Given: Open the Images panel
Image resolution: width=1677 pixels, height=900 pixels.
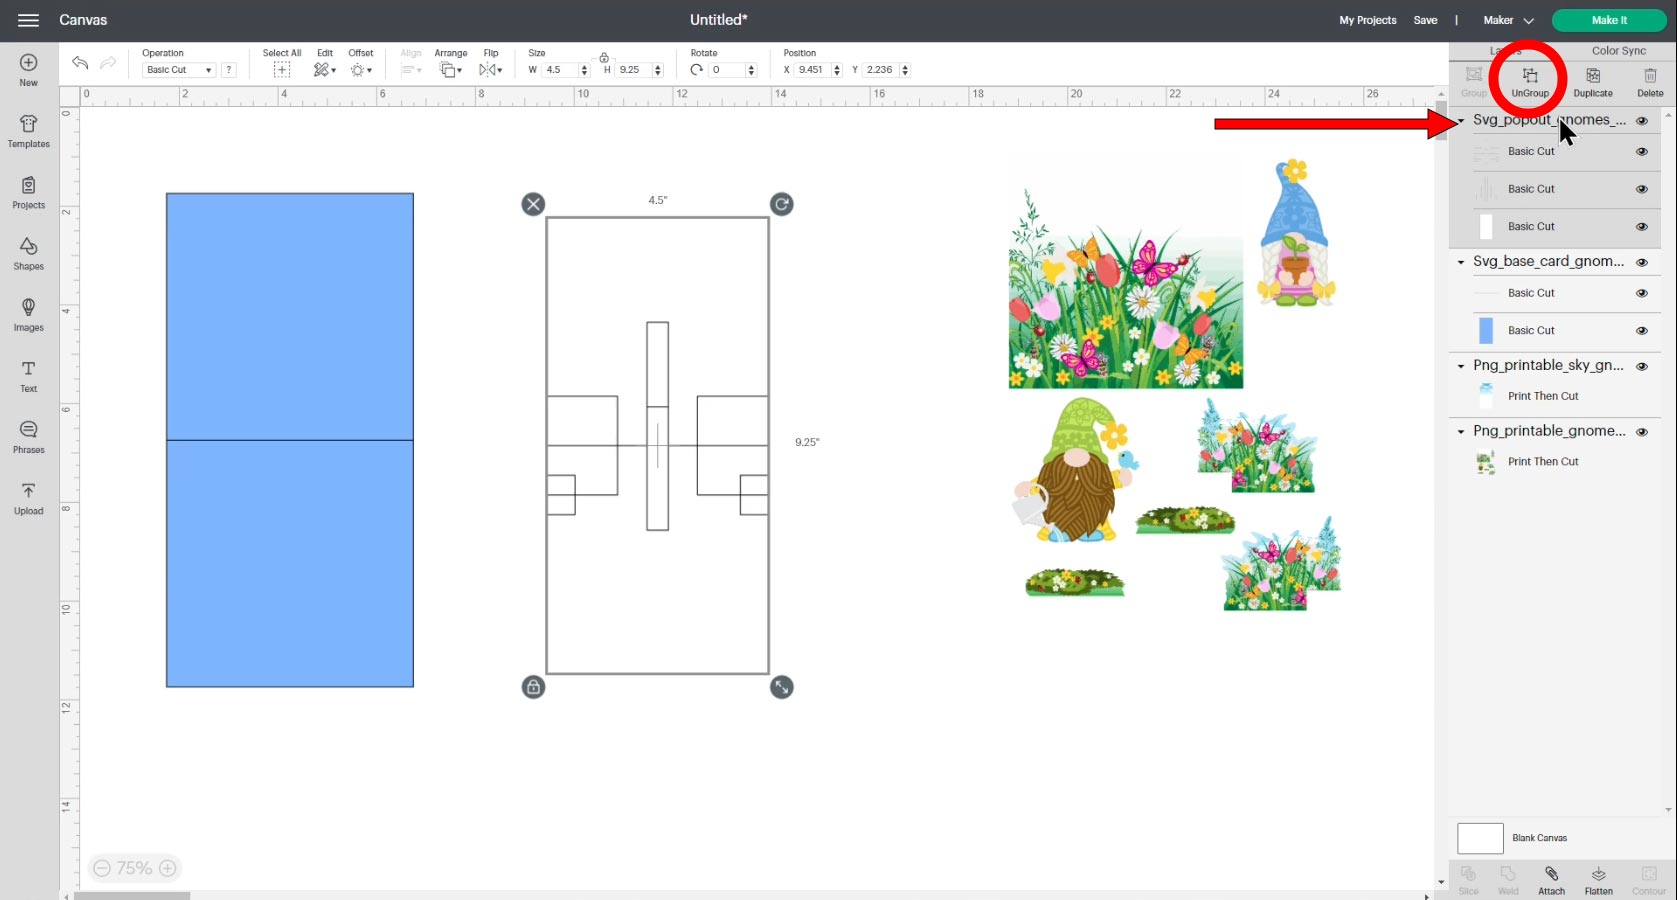Looking at the screenshot, I should pyautogui.click(x=28, y=314).
